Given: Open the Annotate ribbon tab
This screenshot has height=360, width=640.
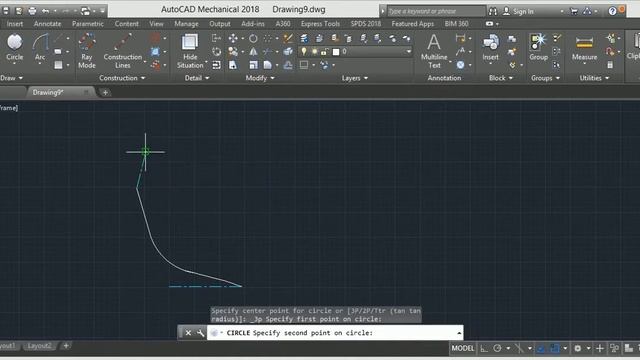Looking at the screenshot, I should pyautogui.click(x=47, y=24).
